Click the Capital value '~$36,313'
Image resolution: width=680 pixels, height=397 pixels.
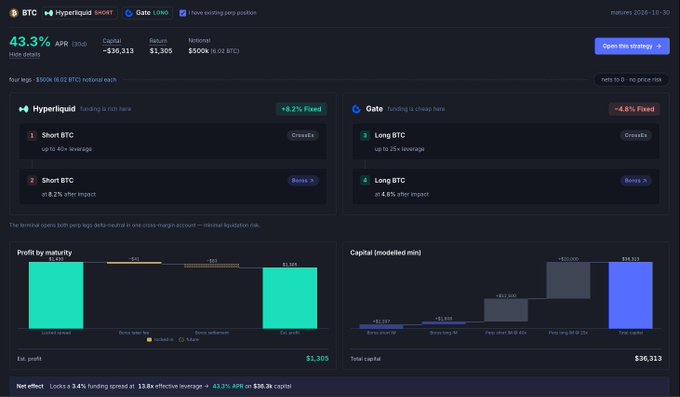(x=118, y=51)
